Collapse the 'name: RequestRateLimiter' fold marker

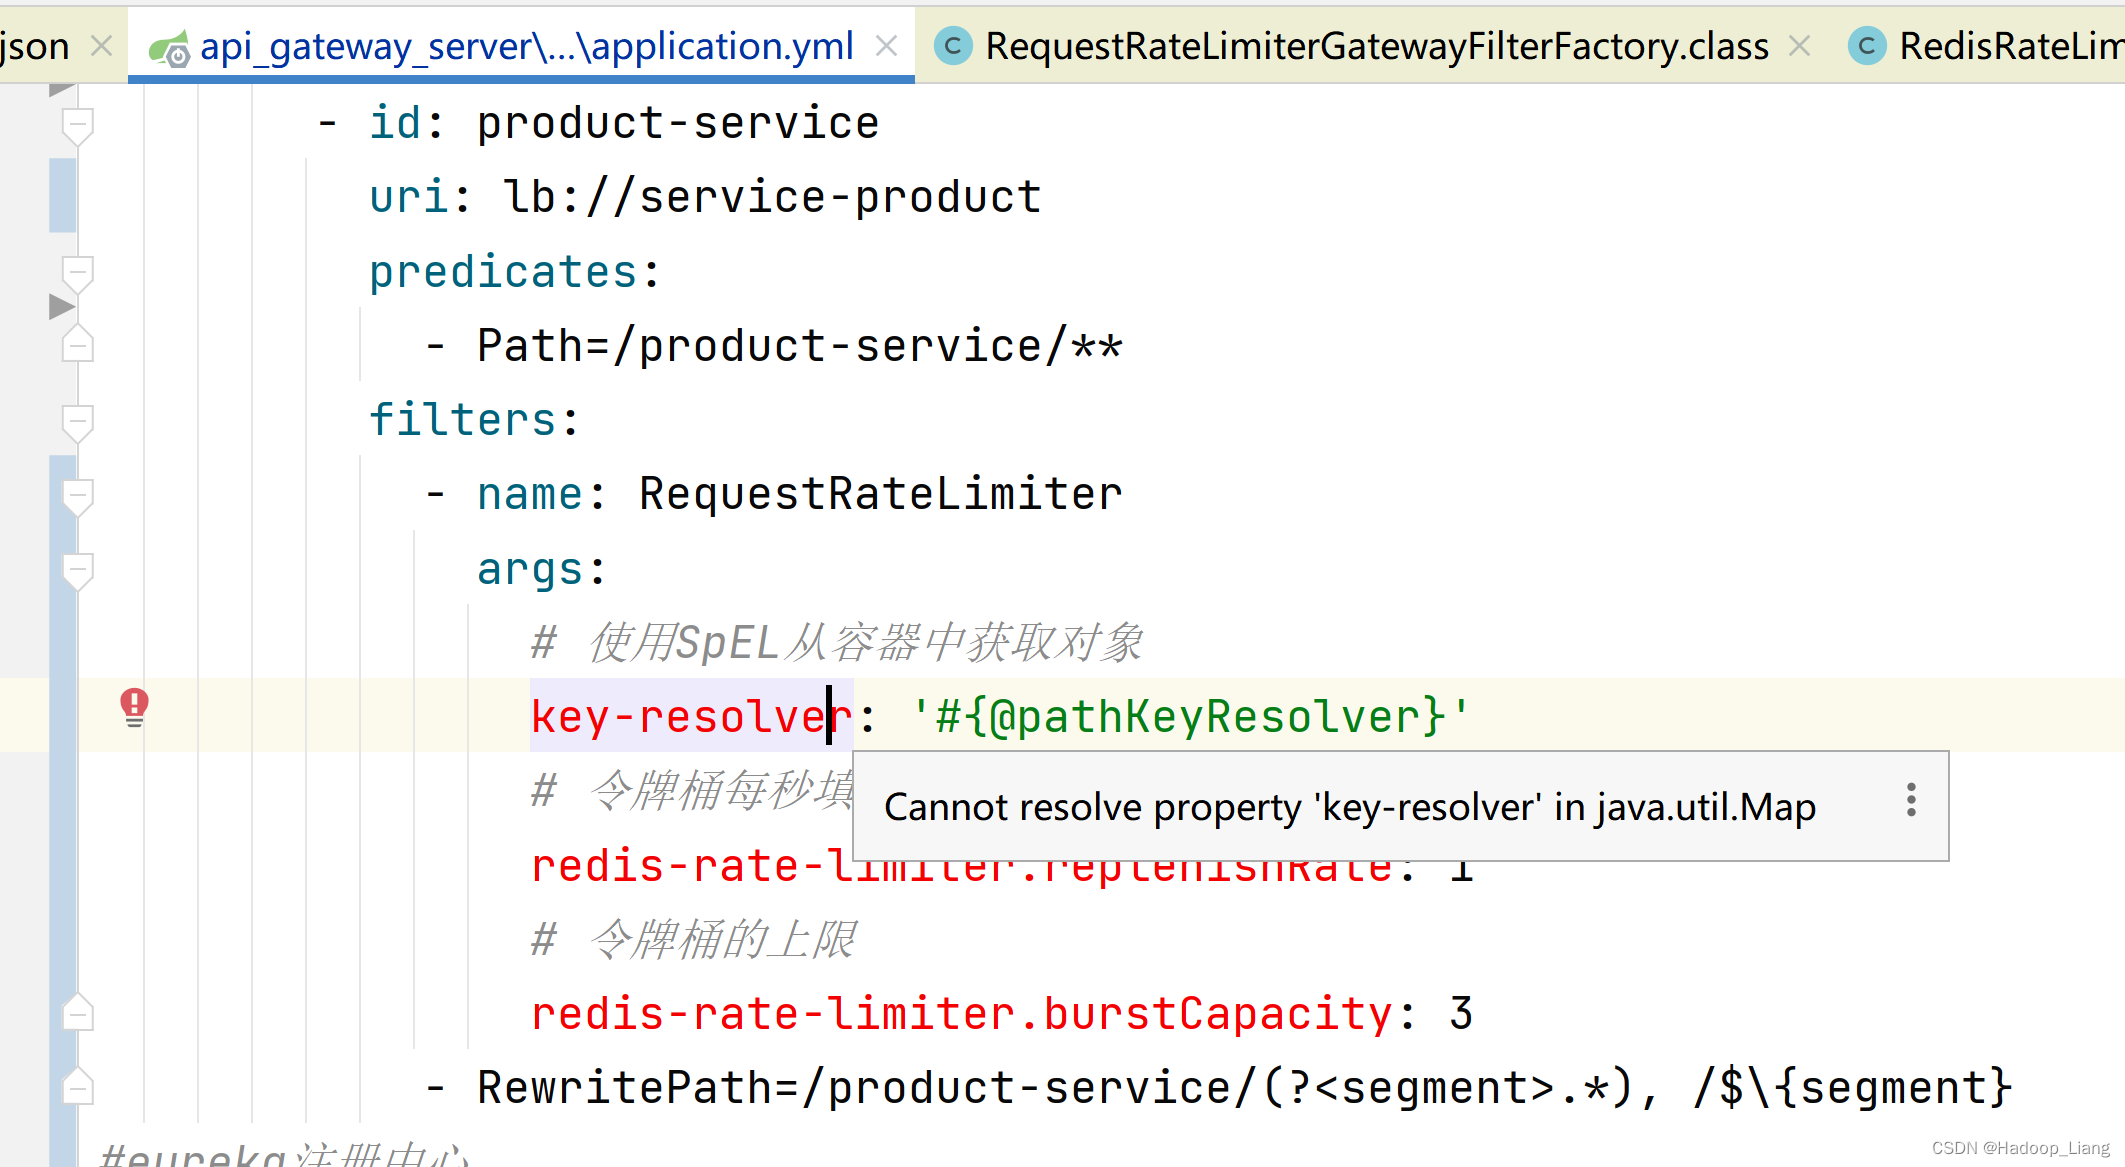pos(77,495)
